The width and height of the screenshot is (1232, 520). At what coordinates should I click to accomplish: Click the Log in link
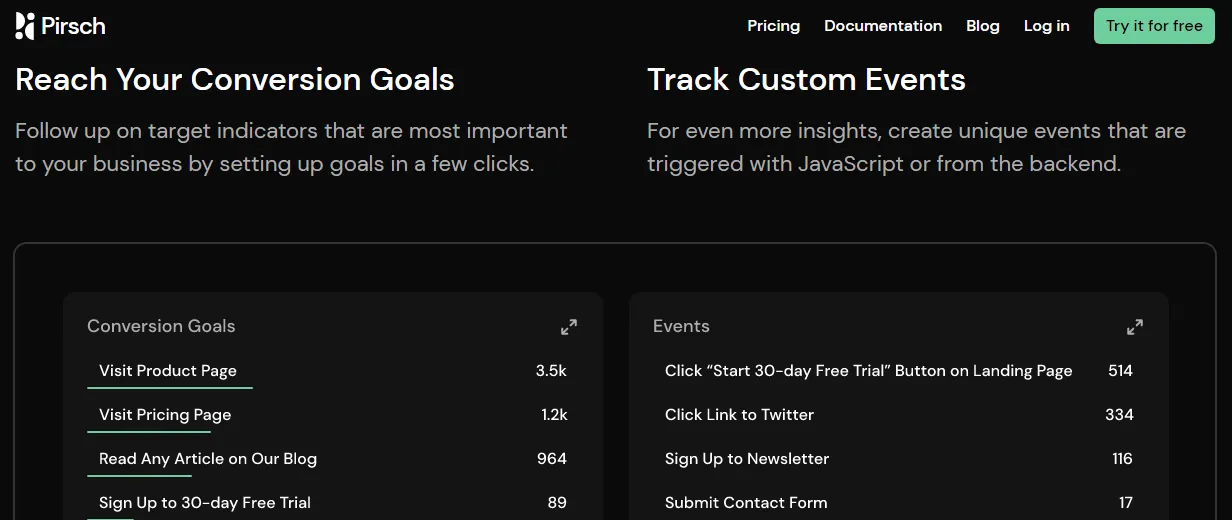point(1047,26)
